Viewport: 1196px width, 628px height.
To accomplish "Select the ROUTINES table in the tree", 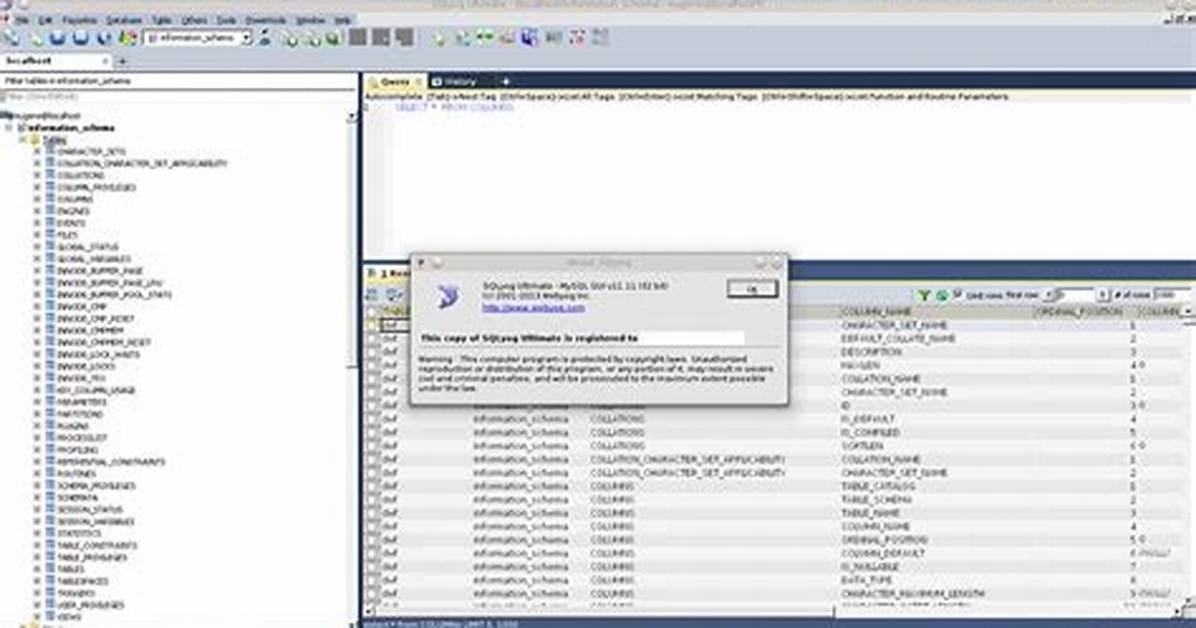I will tap(76, 474).
